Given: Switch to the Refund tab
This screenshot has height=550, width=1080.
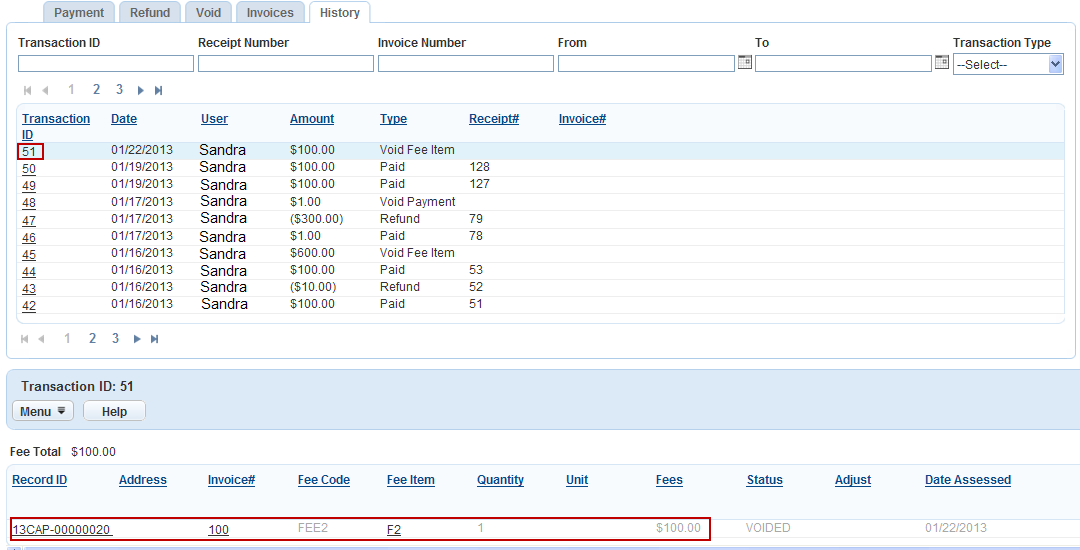Looking at the screenshot, I should click(150, 12).
